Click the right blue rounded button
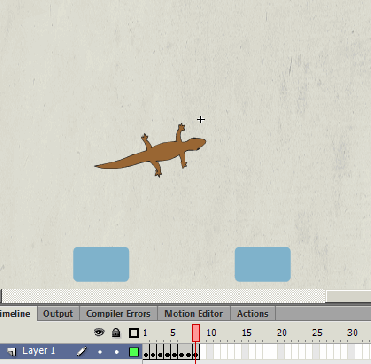Viewport: 371px width, 364px height. [263, 264]
